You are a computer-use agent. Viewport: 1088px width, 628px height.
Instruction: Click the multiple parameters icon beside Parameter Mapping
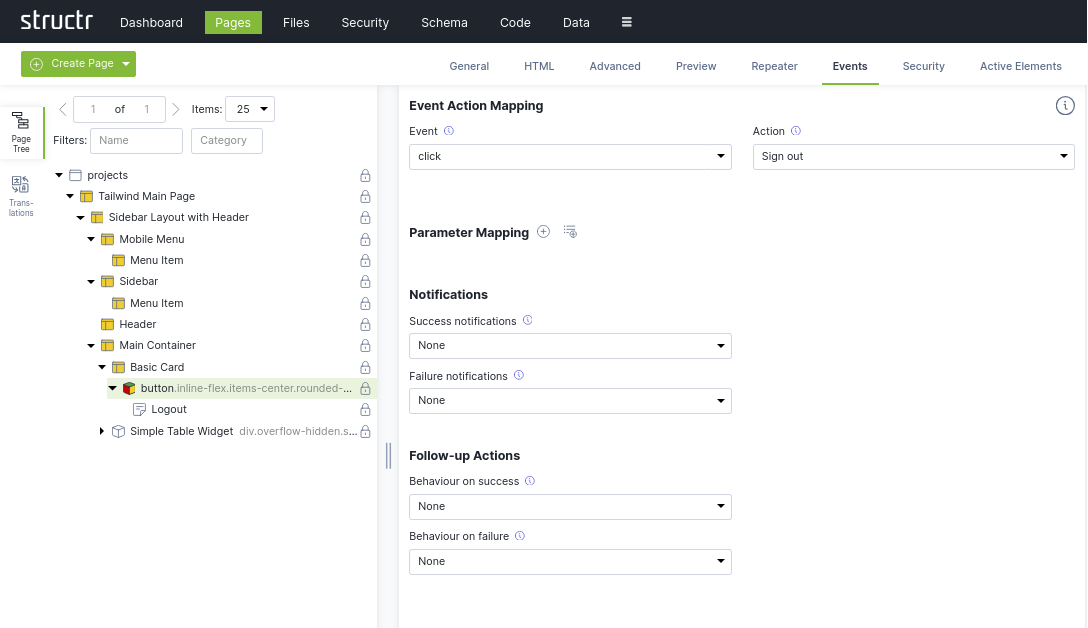click(570, 232)
